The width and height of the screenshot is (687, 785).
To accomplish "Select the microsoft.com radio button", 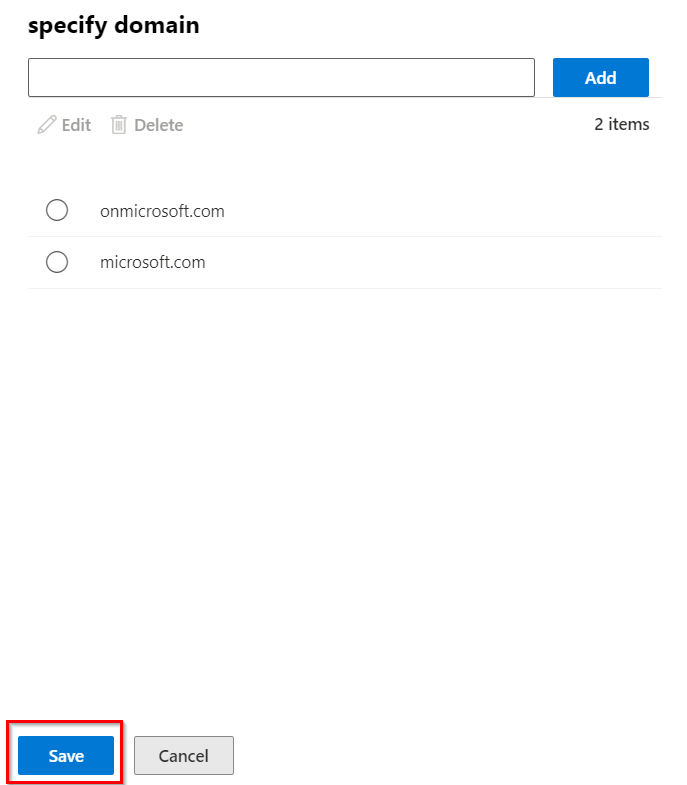I will [57, 262].
